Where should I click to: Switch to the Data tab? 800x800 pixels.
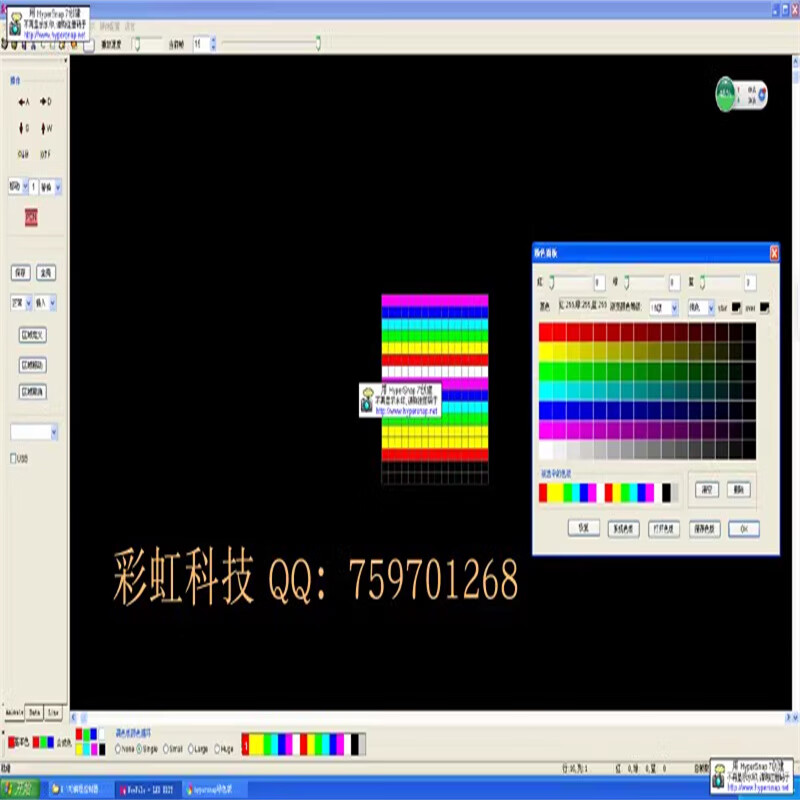(x=35, y=712)
